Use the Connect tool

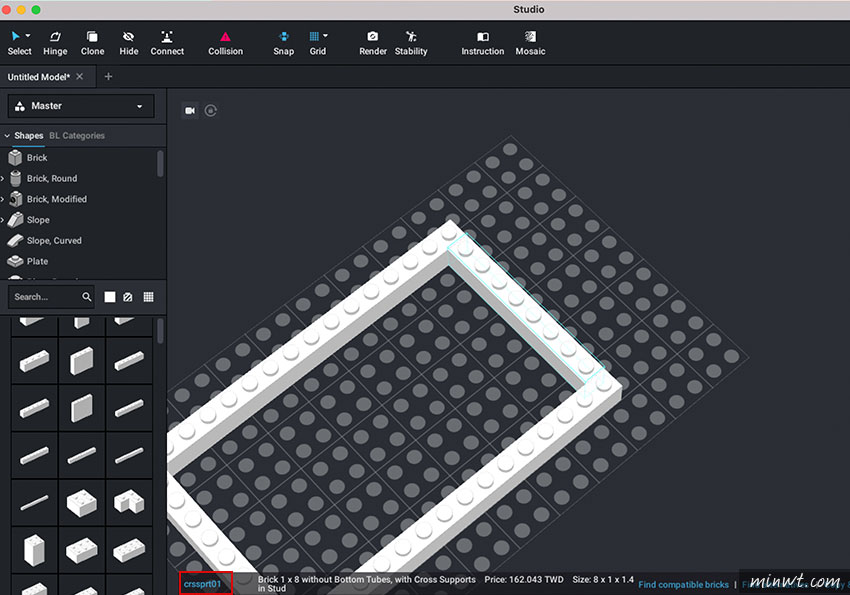tap(167, 43)
